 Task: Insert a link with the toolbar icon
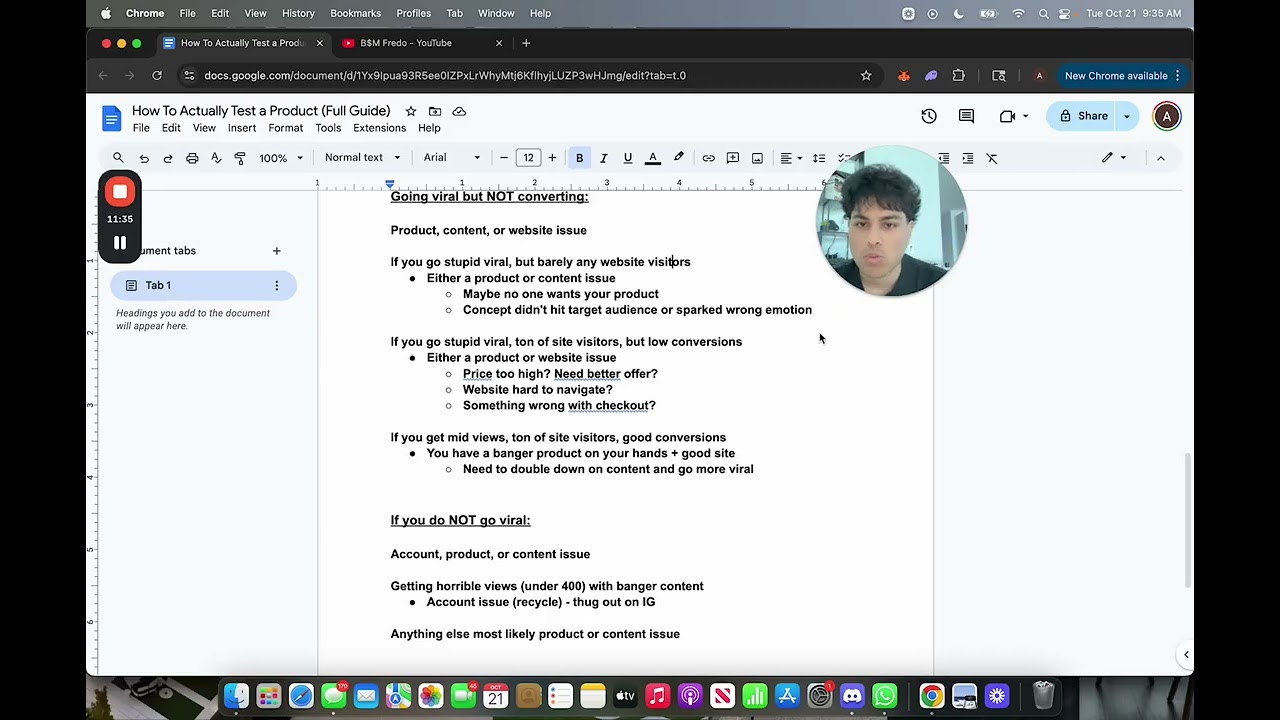[x=708, y=158]
